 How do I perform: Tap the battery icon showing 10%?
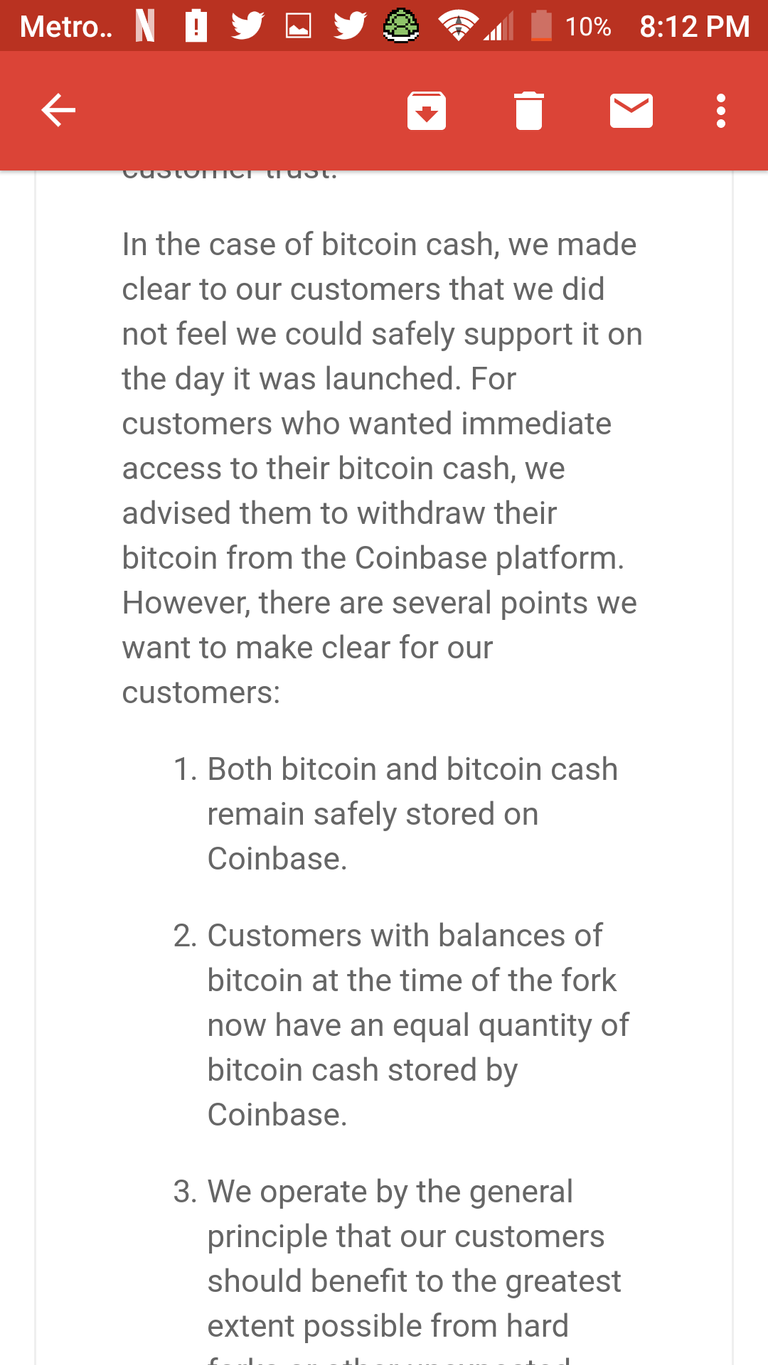[x=541, y=26]
